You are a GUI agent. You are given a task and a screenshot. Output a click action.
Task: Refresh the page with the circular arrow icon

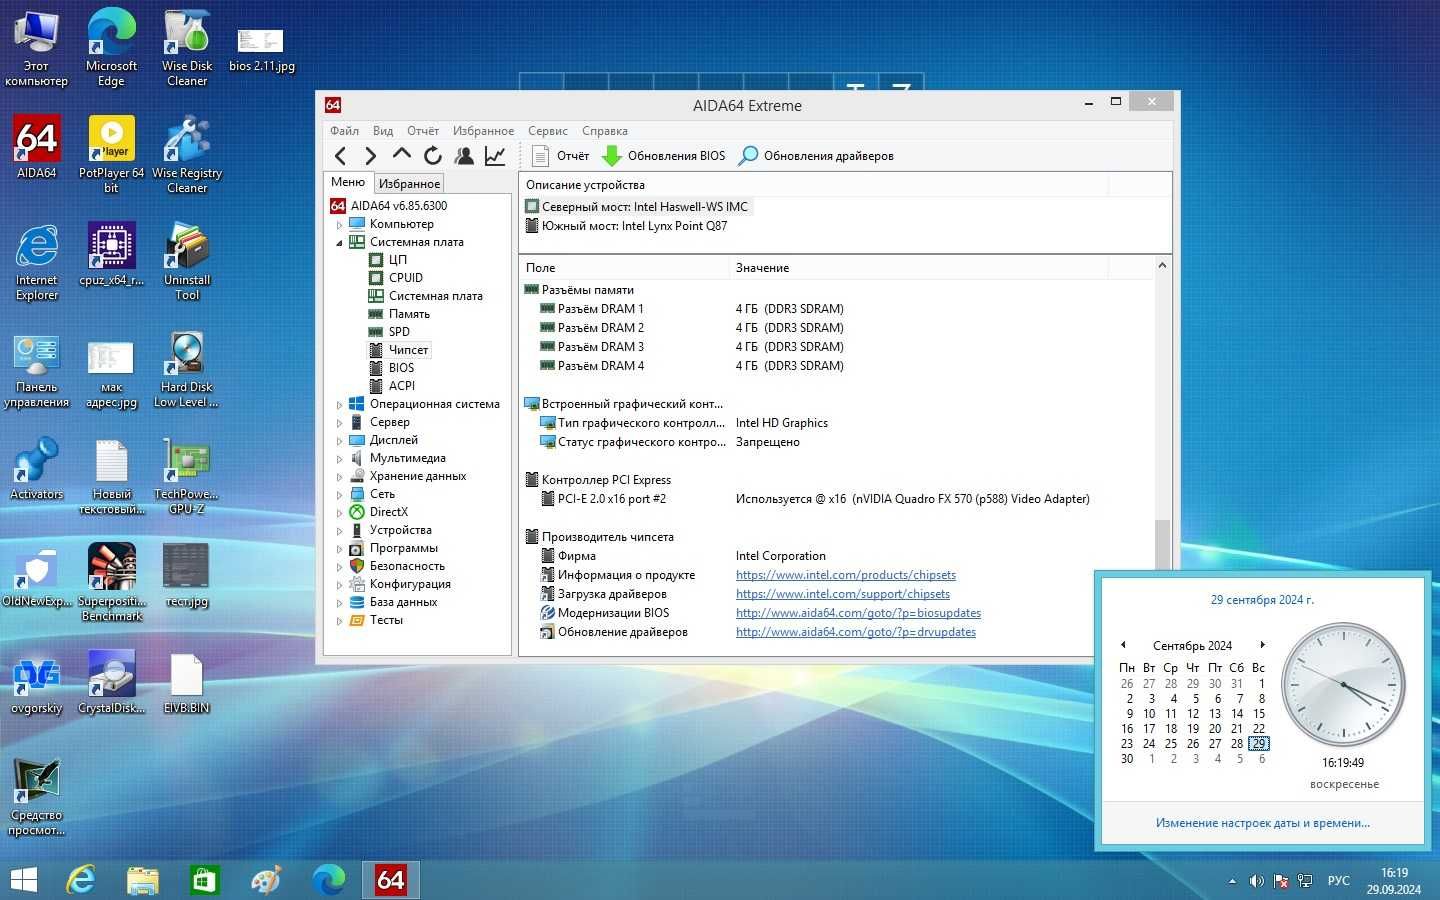click(433, 155)
